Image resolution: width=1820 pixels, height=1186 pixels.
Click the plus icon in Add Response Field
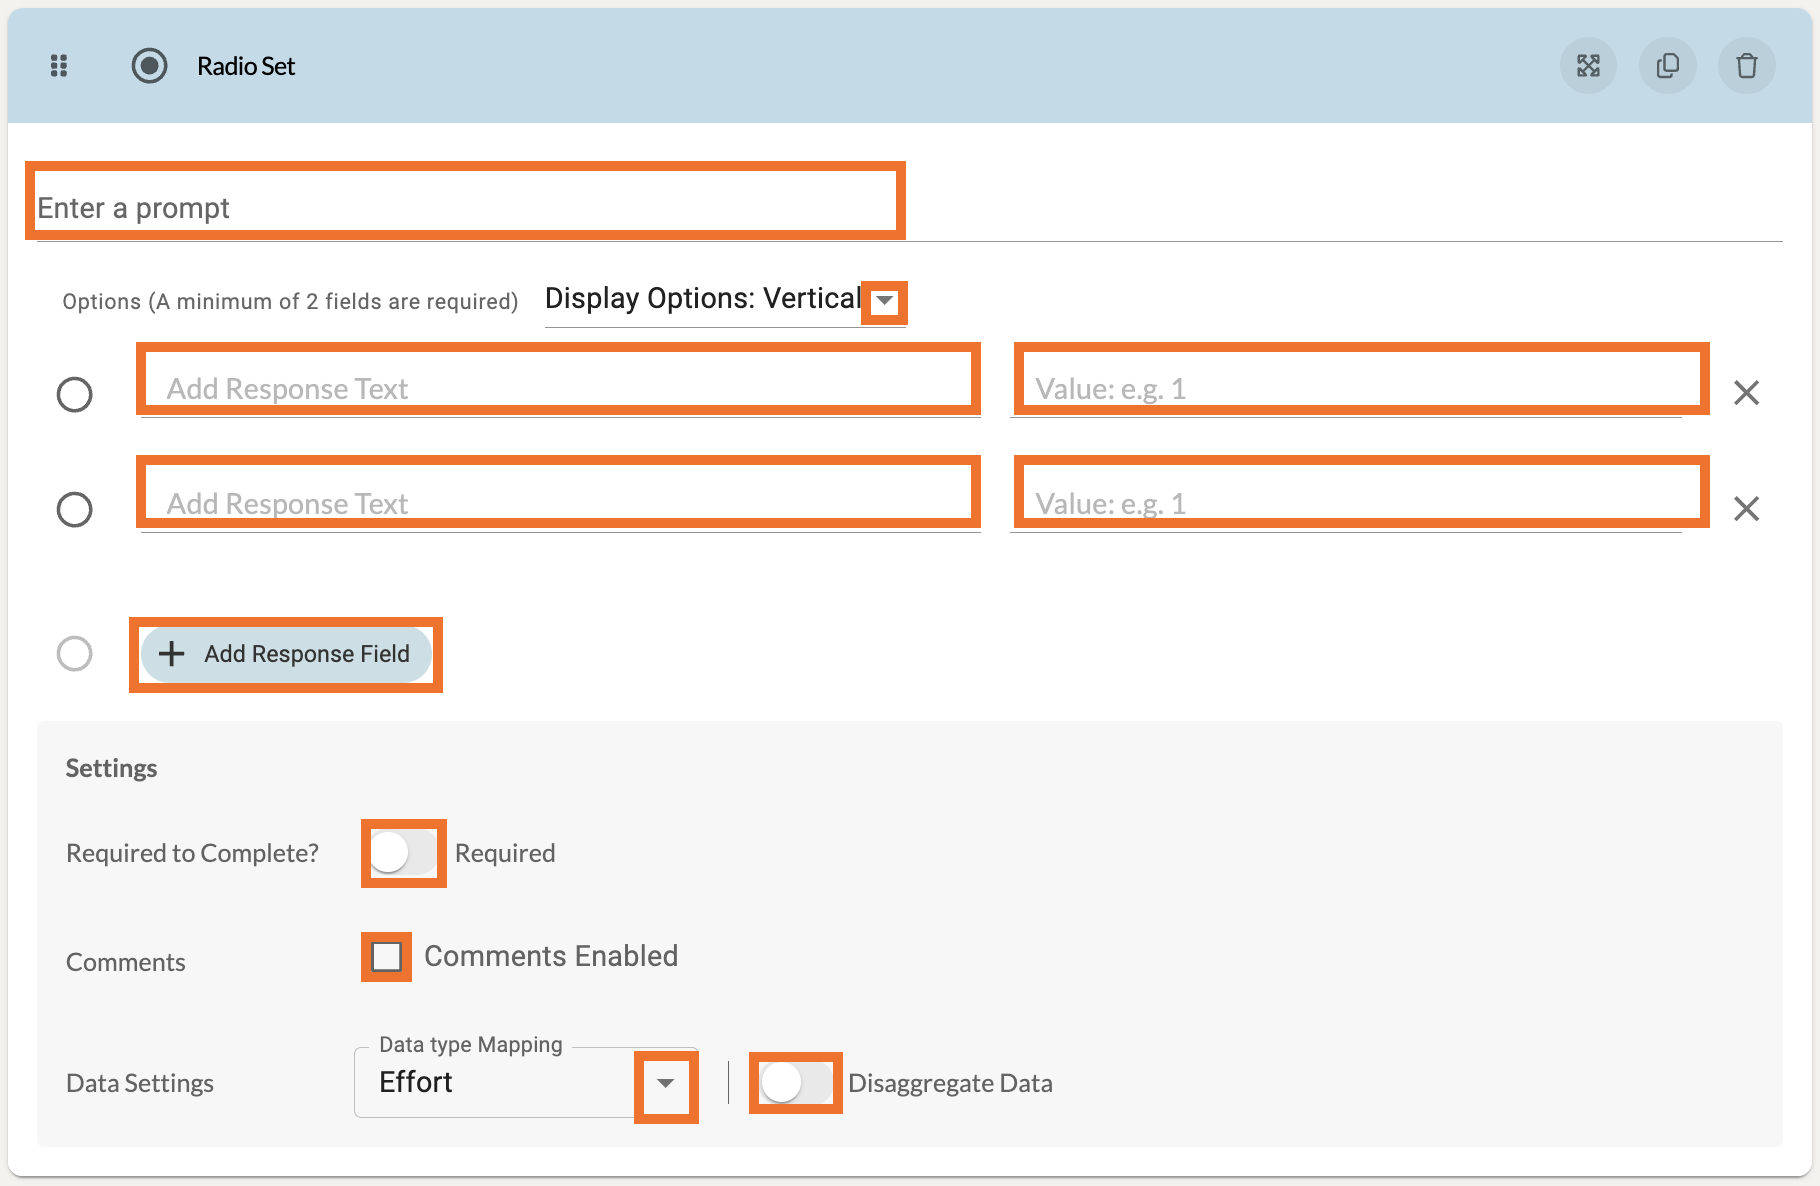(172, 654)
